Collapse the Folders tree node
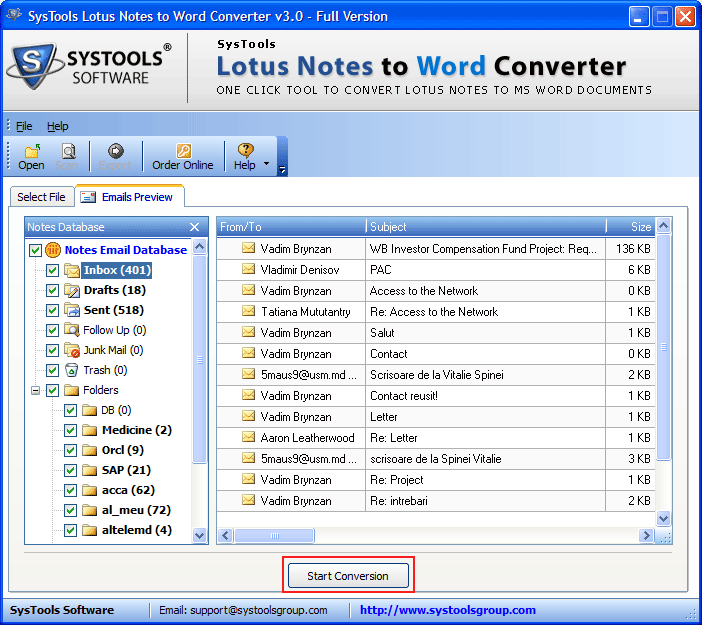The image size is (702, 625). coord(36,390)
